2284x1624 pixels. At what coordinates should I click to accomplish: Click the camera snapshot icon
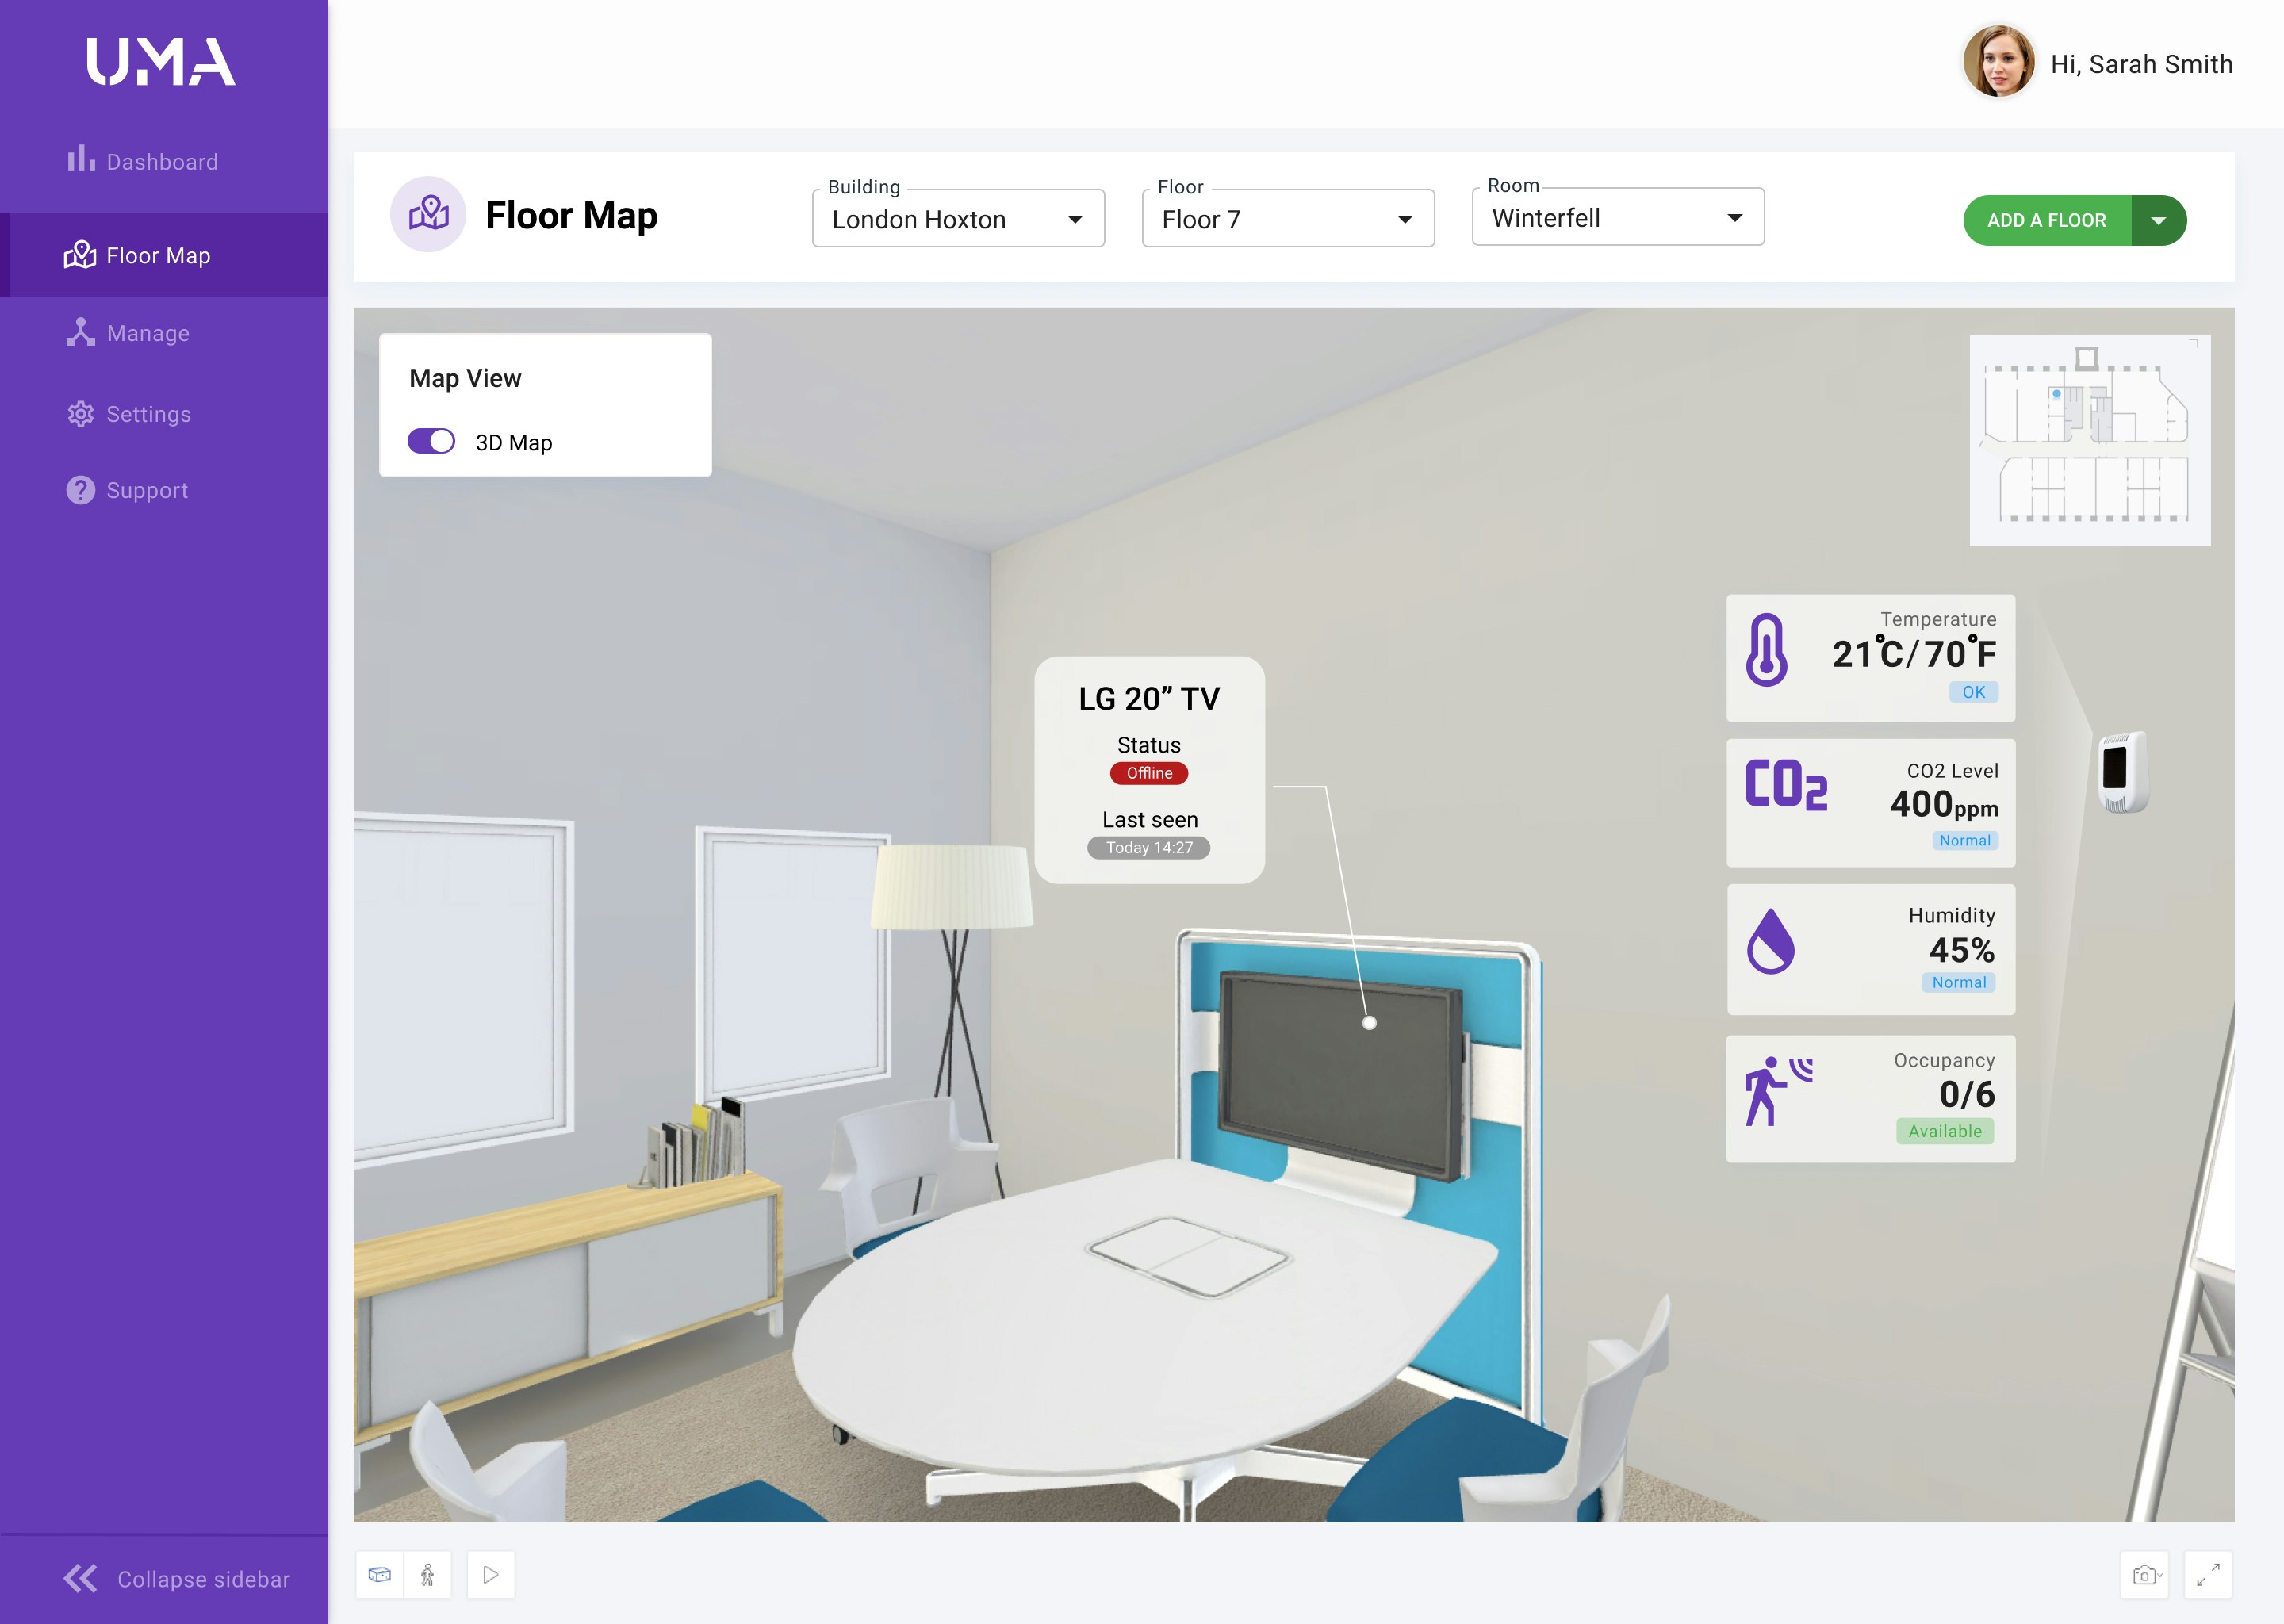[x=2143, y=1575]
